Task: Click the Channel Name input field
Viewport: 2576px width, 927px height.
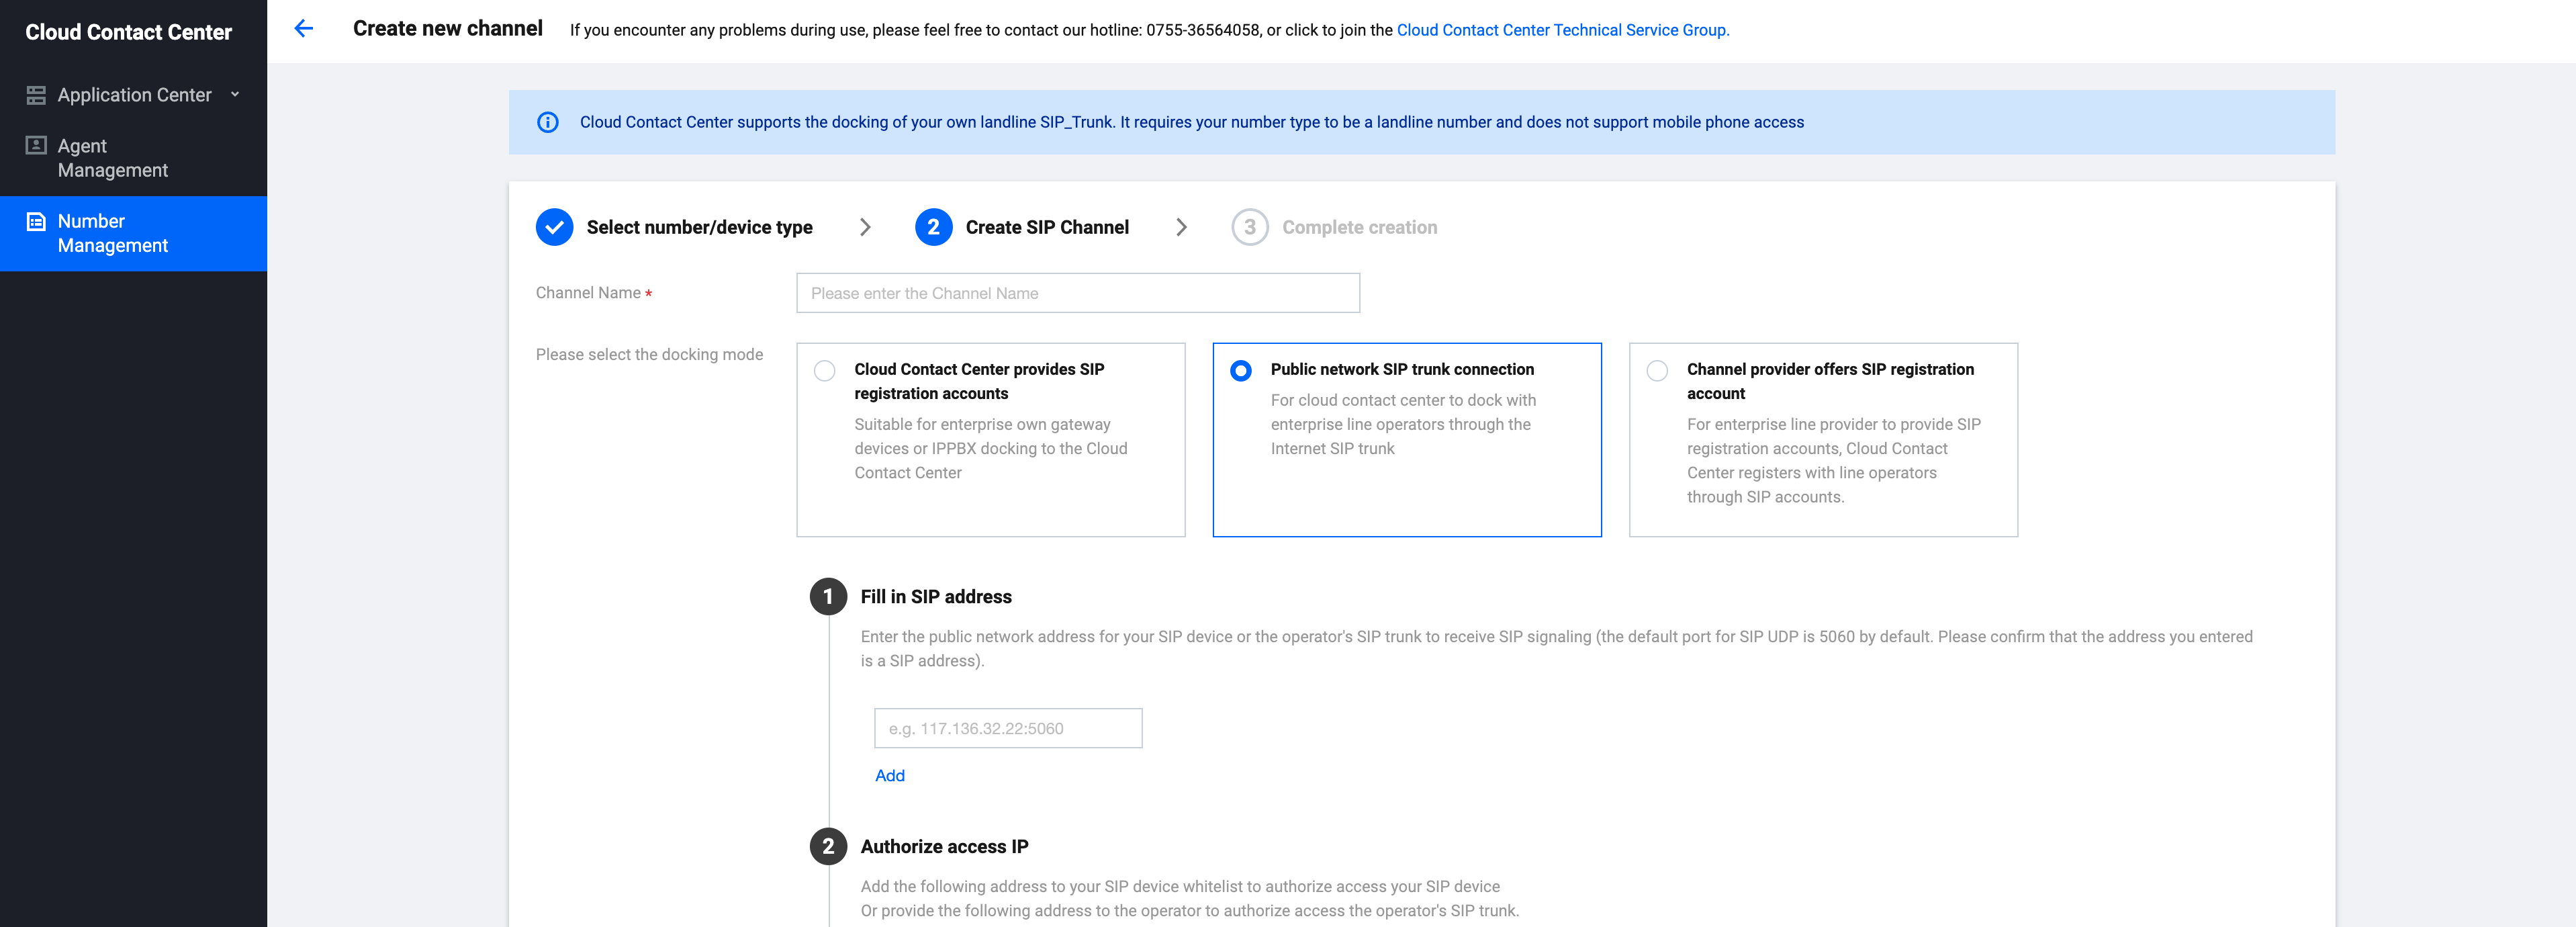Action: pyautogui.click(x=1077, y=293)
